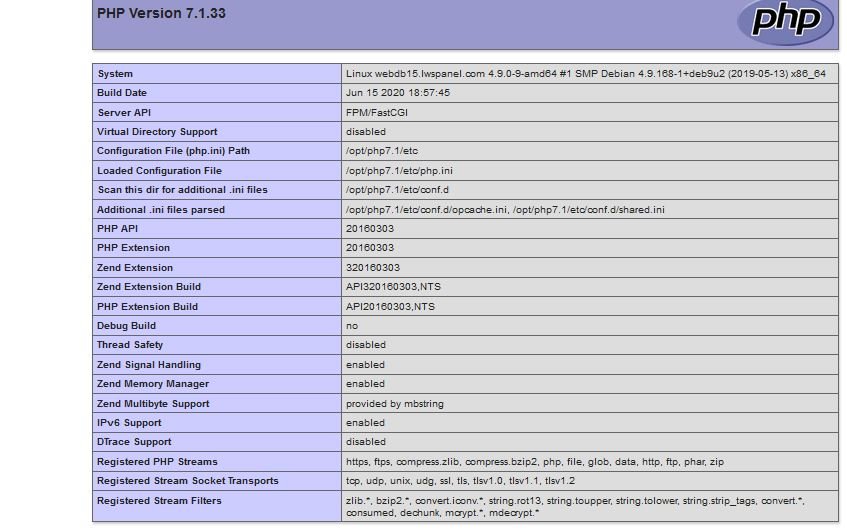Click 'Zend Extension Build' label

click(149, 287)
